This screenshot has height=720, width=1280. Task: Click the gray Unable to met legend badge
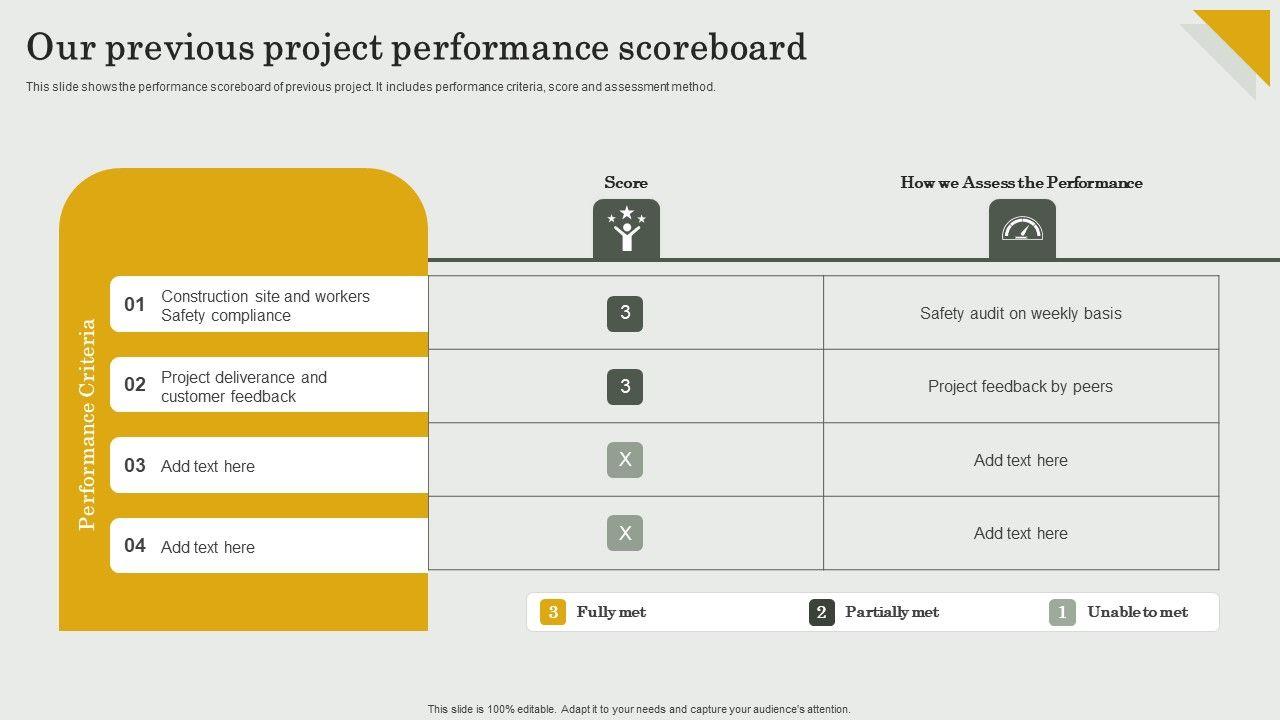pos(1062,612)
